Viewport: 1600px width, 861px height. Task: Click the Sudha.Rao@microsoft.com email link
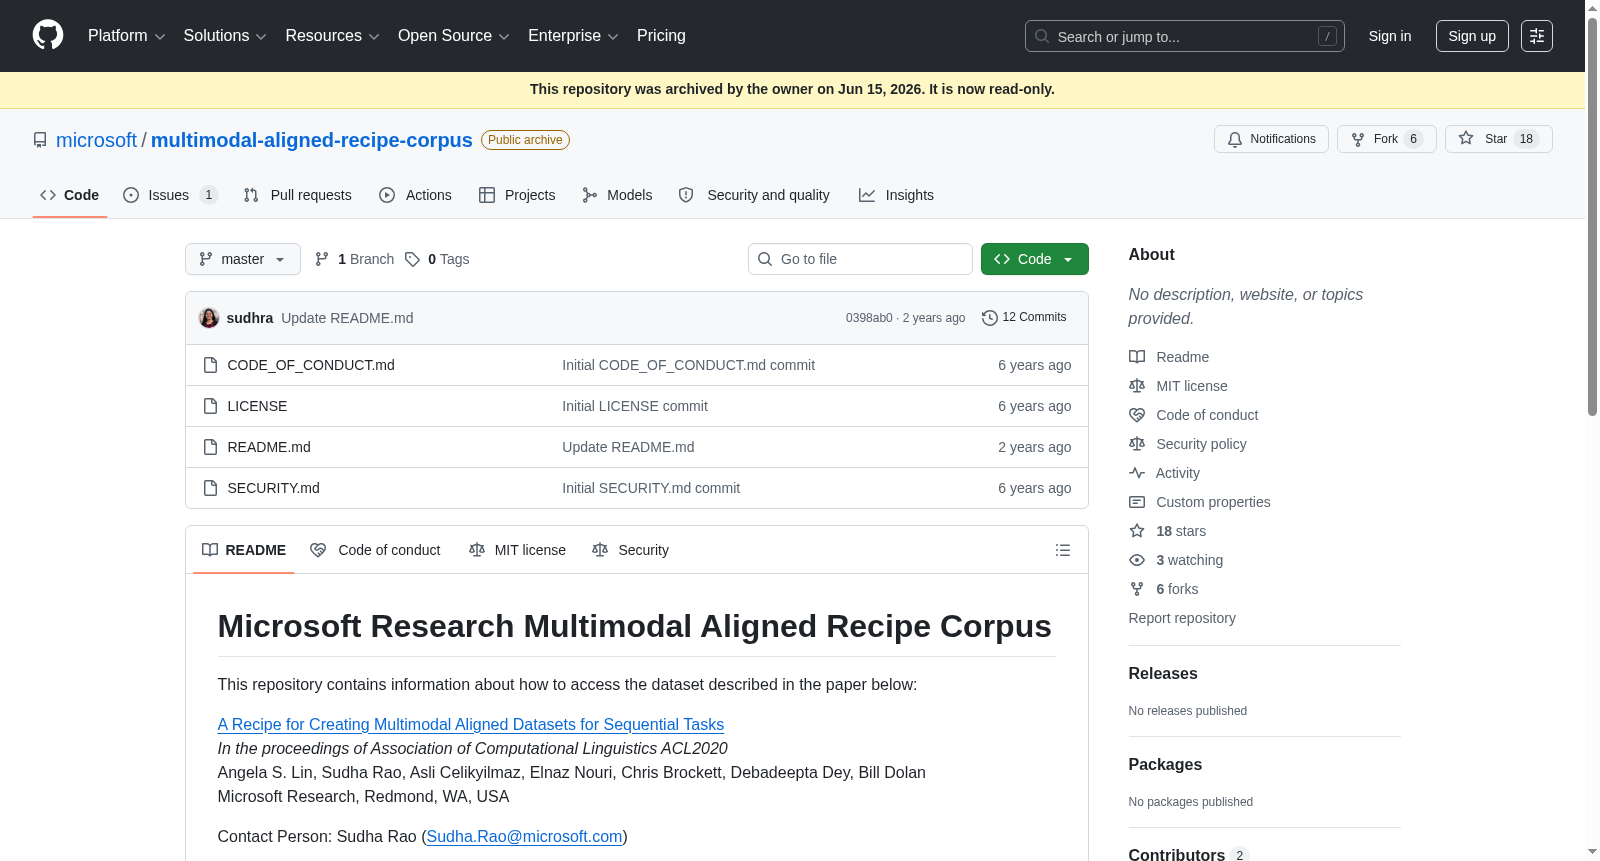tap(525, 837)
